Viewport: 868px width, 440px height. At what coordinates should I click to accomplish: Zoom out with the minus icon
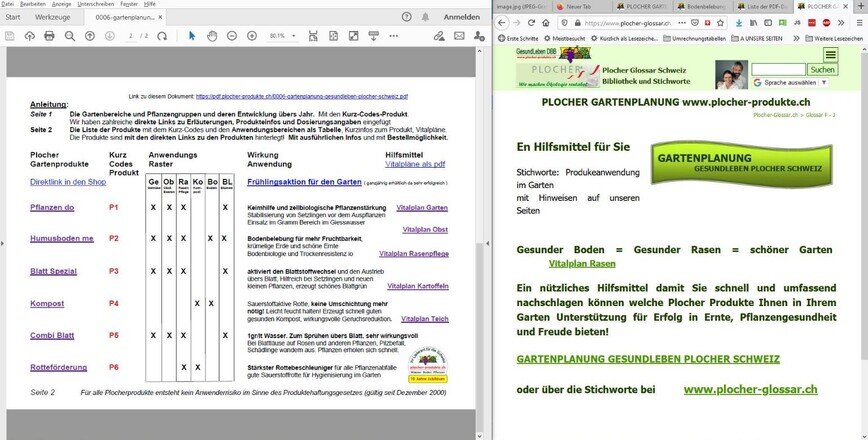click(x=232, y=36)
